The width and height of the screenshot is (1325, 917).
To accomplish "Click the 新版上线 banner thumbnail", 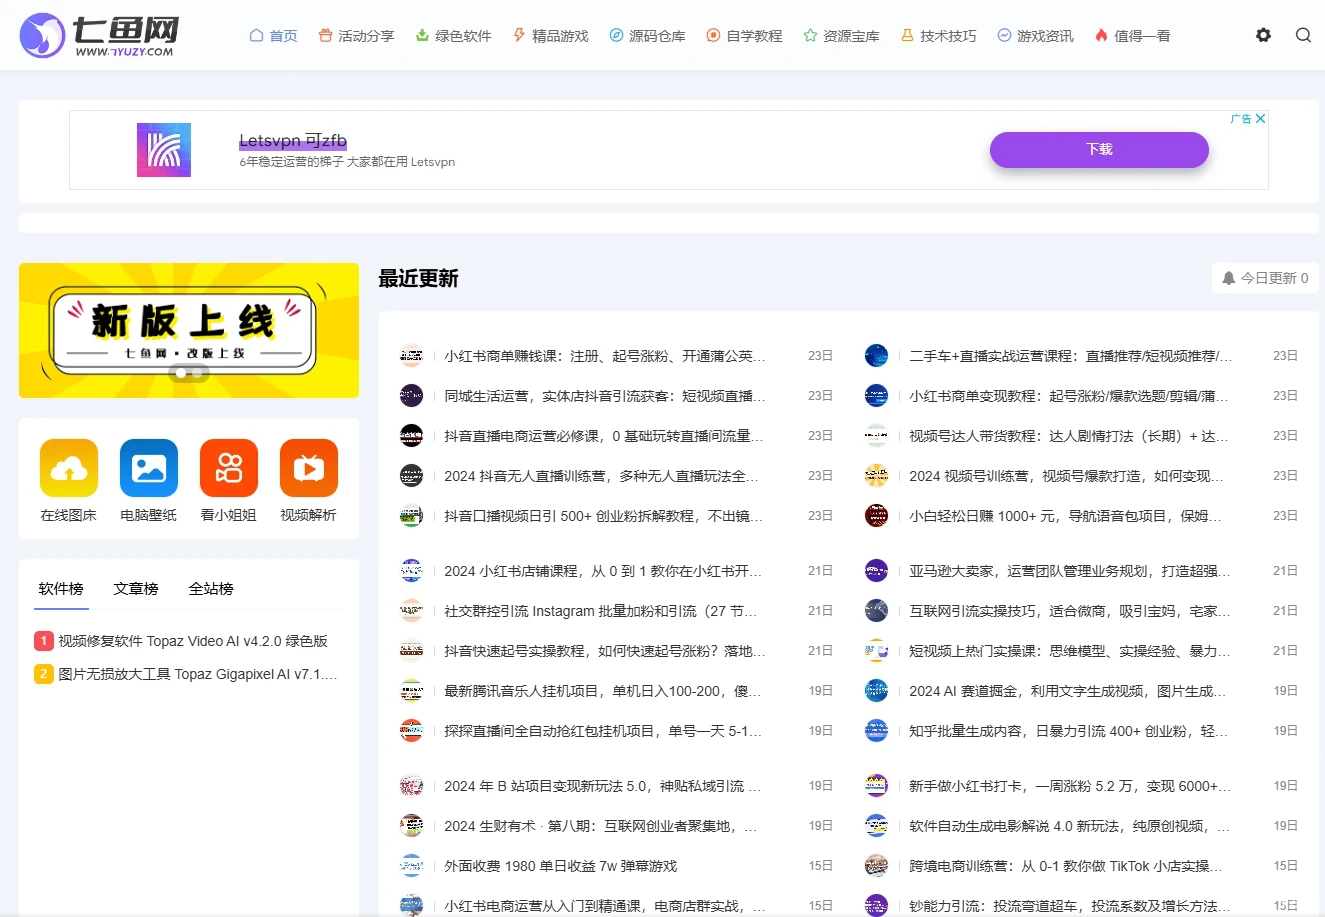I will tap(189, 330).
